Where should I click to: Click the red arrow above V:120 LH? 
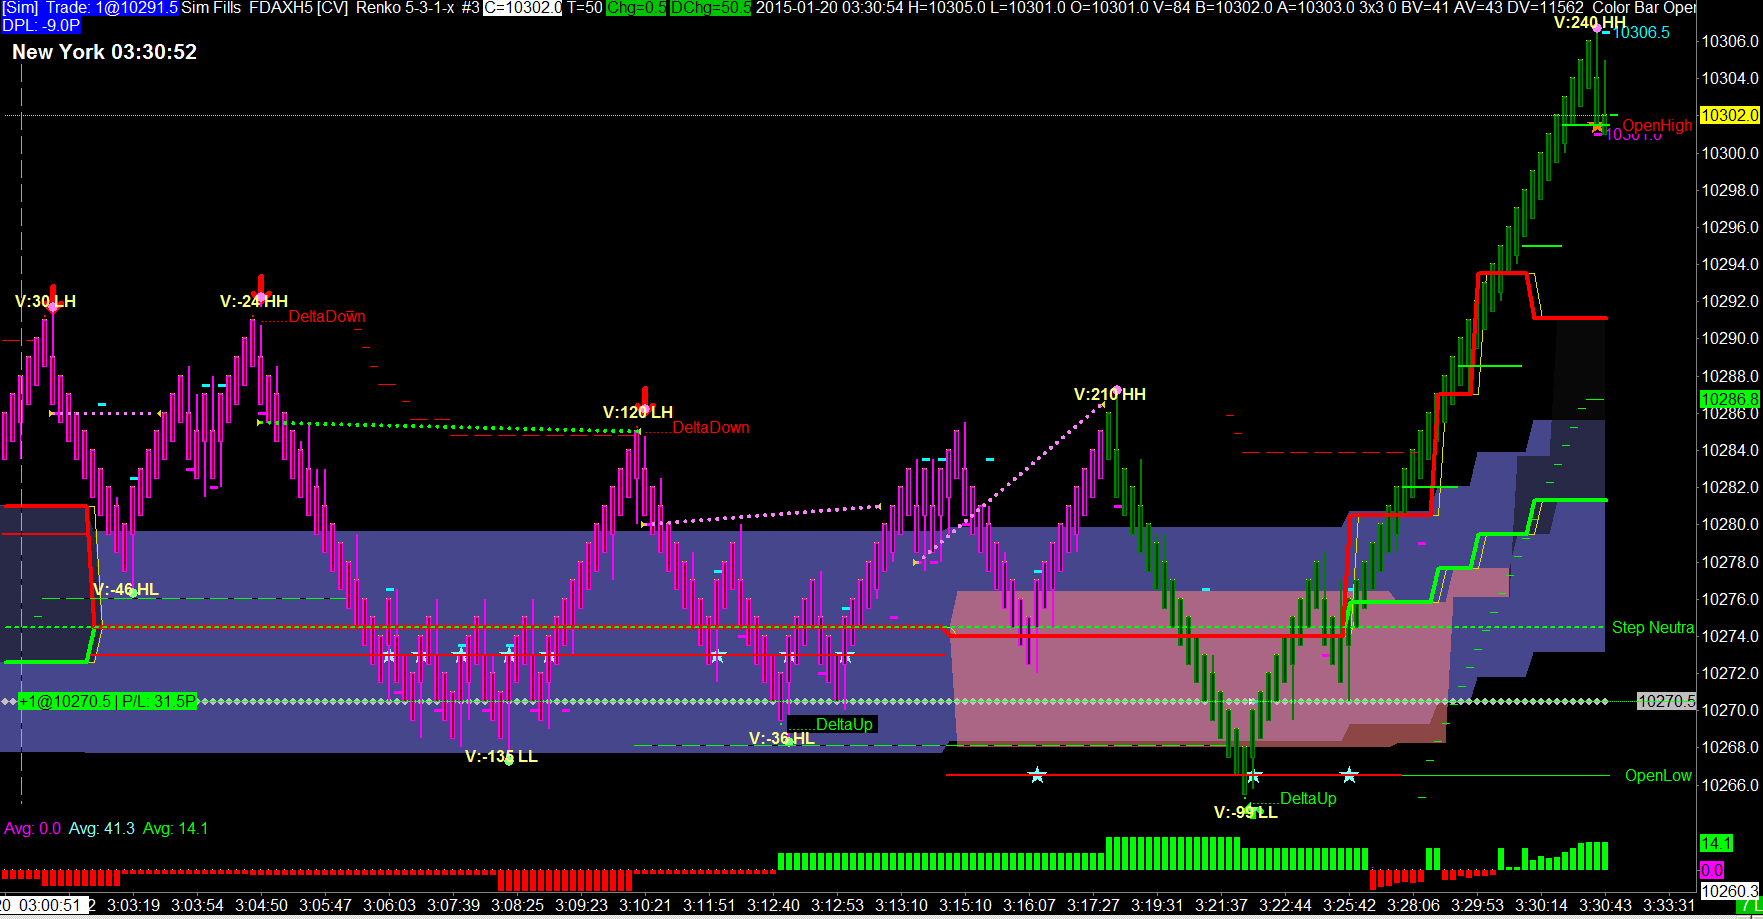pos(645,399)
